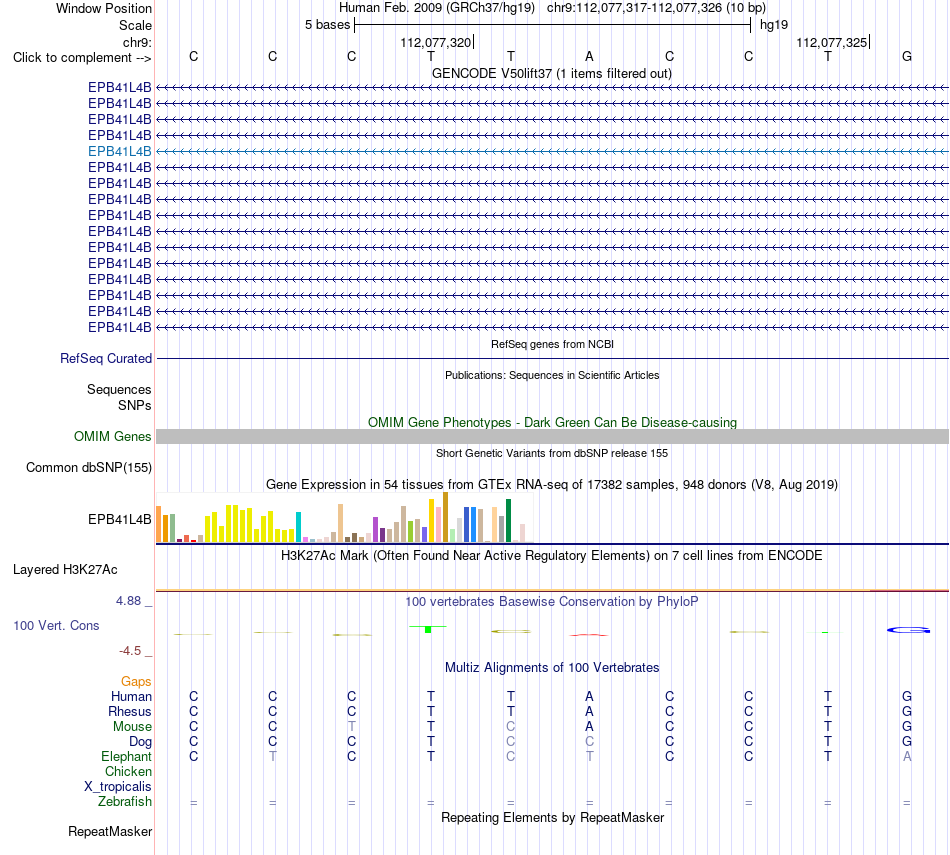The height and width of the screenshot is (855, 950).
Task: Click the Human Feb. 2009 (GRCh37/hg19) assembly text
Action: point(437,8)
